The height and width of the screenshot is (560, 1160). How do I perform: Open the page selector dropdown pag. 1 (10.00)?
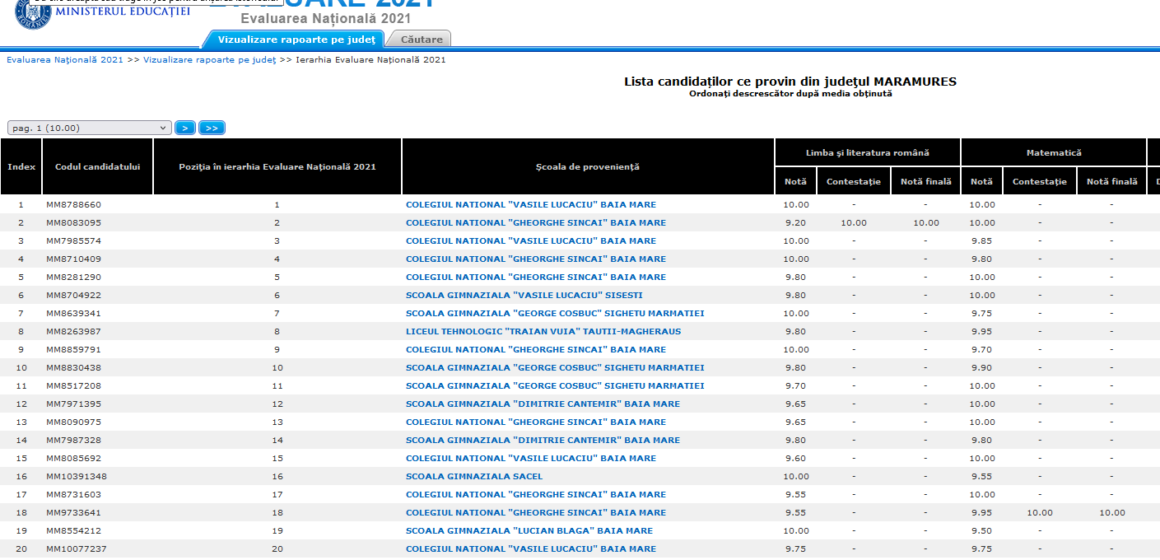tap(90, 128)
